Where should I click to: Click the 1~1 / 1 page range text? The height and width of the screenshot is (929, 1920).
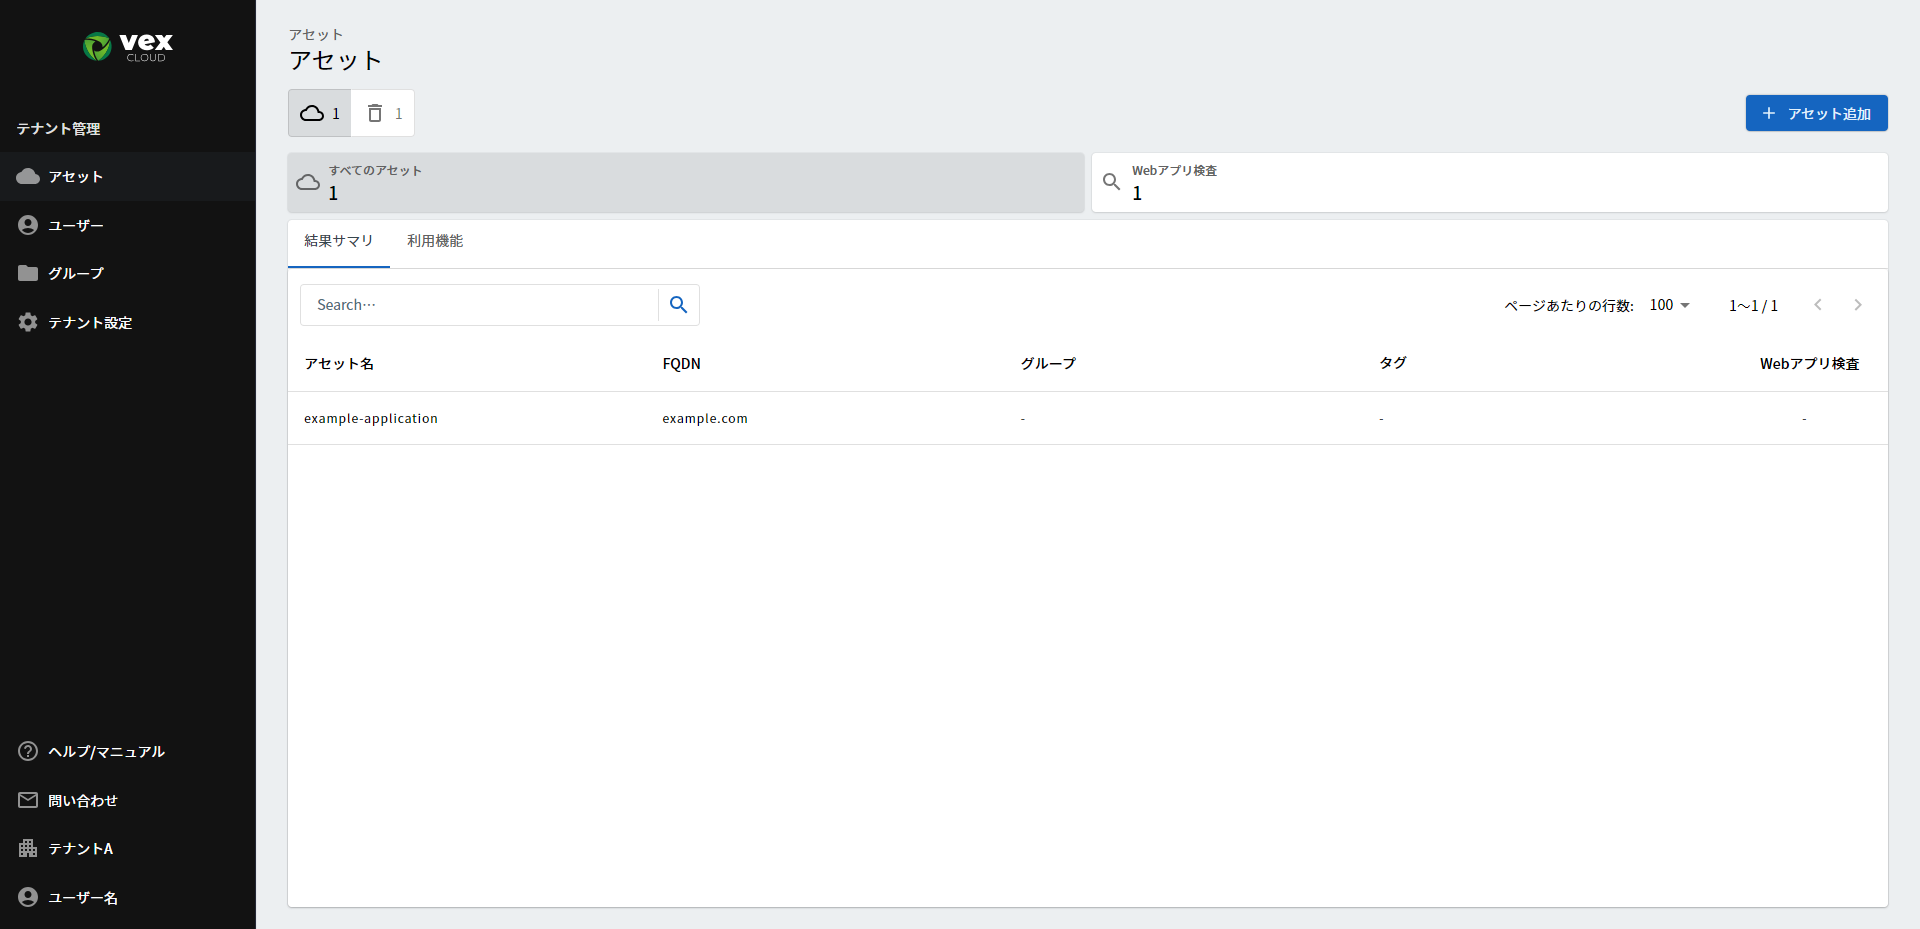pos(1753,306)
